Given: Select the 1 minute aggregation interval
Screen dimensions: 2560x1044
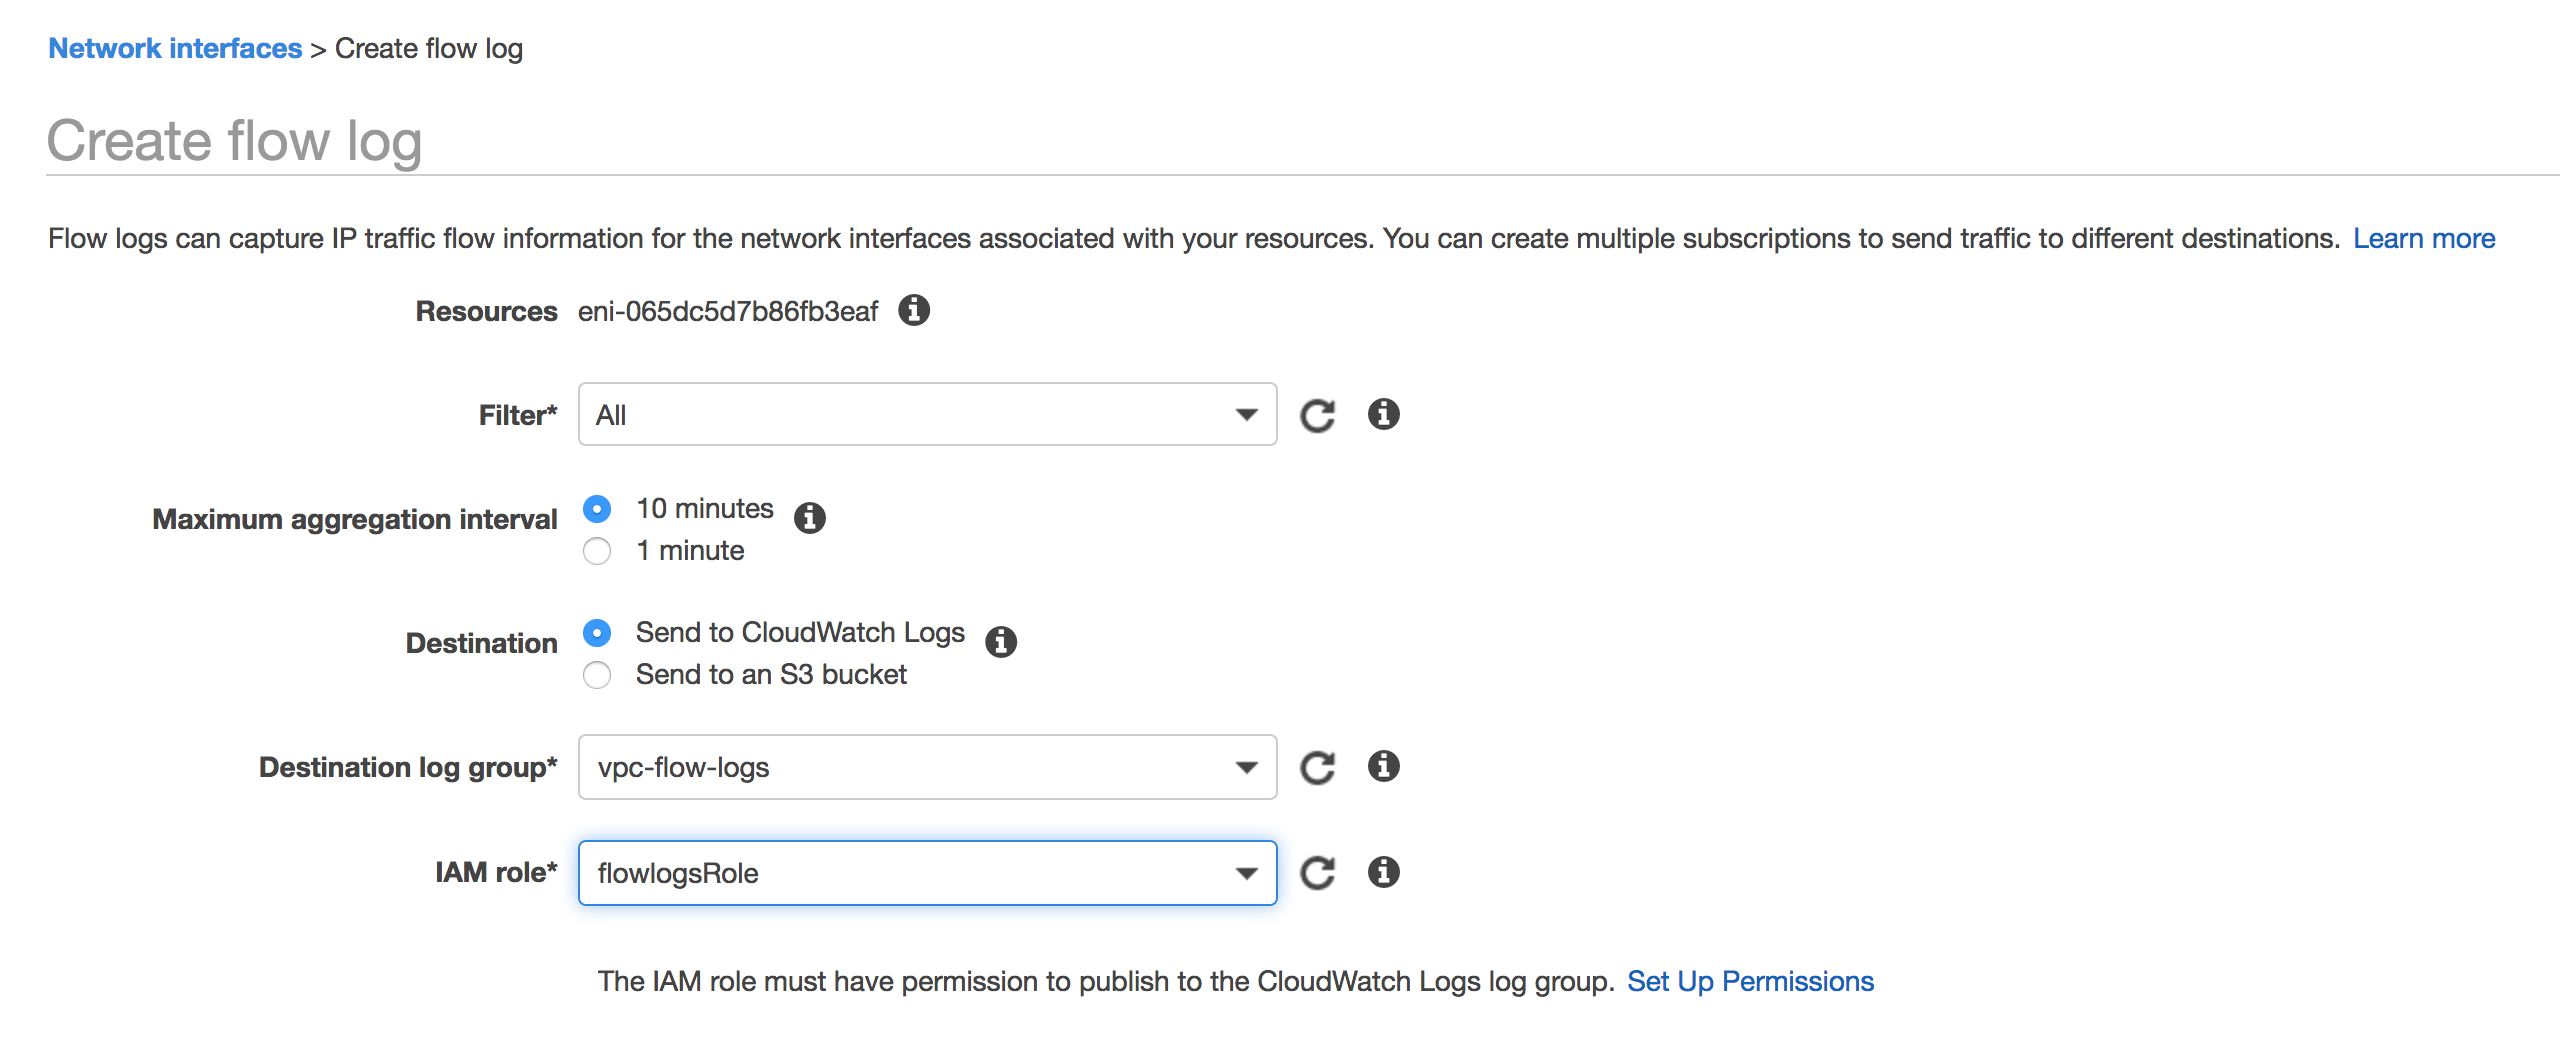Looking at the screenshot, I should (597, 551).
